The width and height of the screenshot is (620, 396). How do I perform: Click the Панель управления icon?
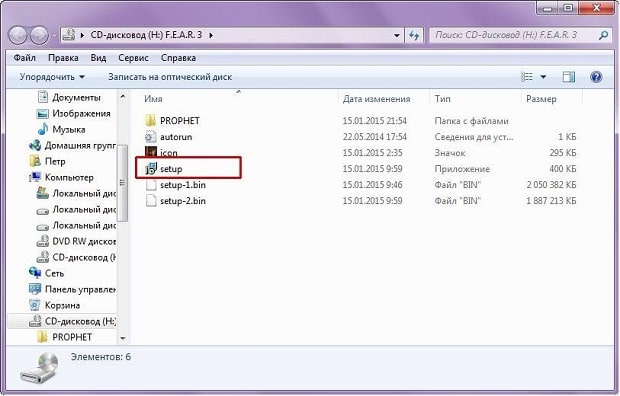click(x=35, y=289)
